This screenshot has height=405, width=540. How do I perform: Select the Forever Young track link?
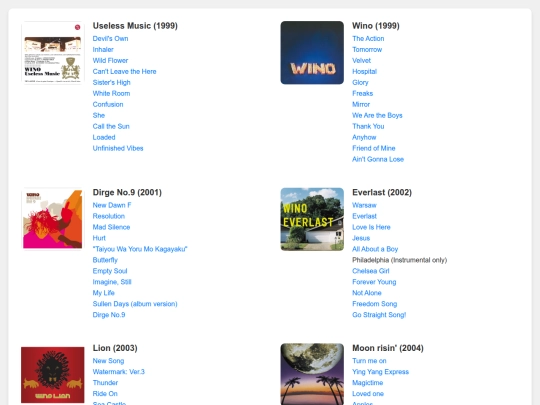click(x=374, y=282)
